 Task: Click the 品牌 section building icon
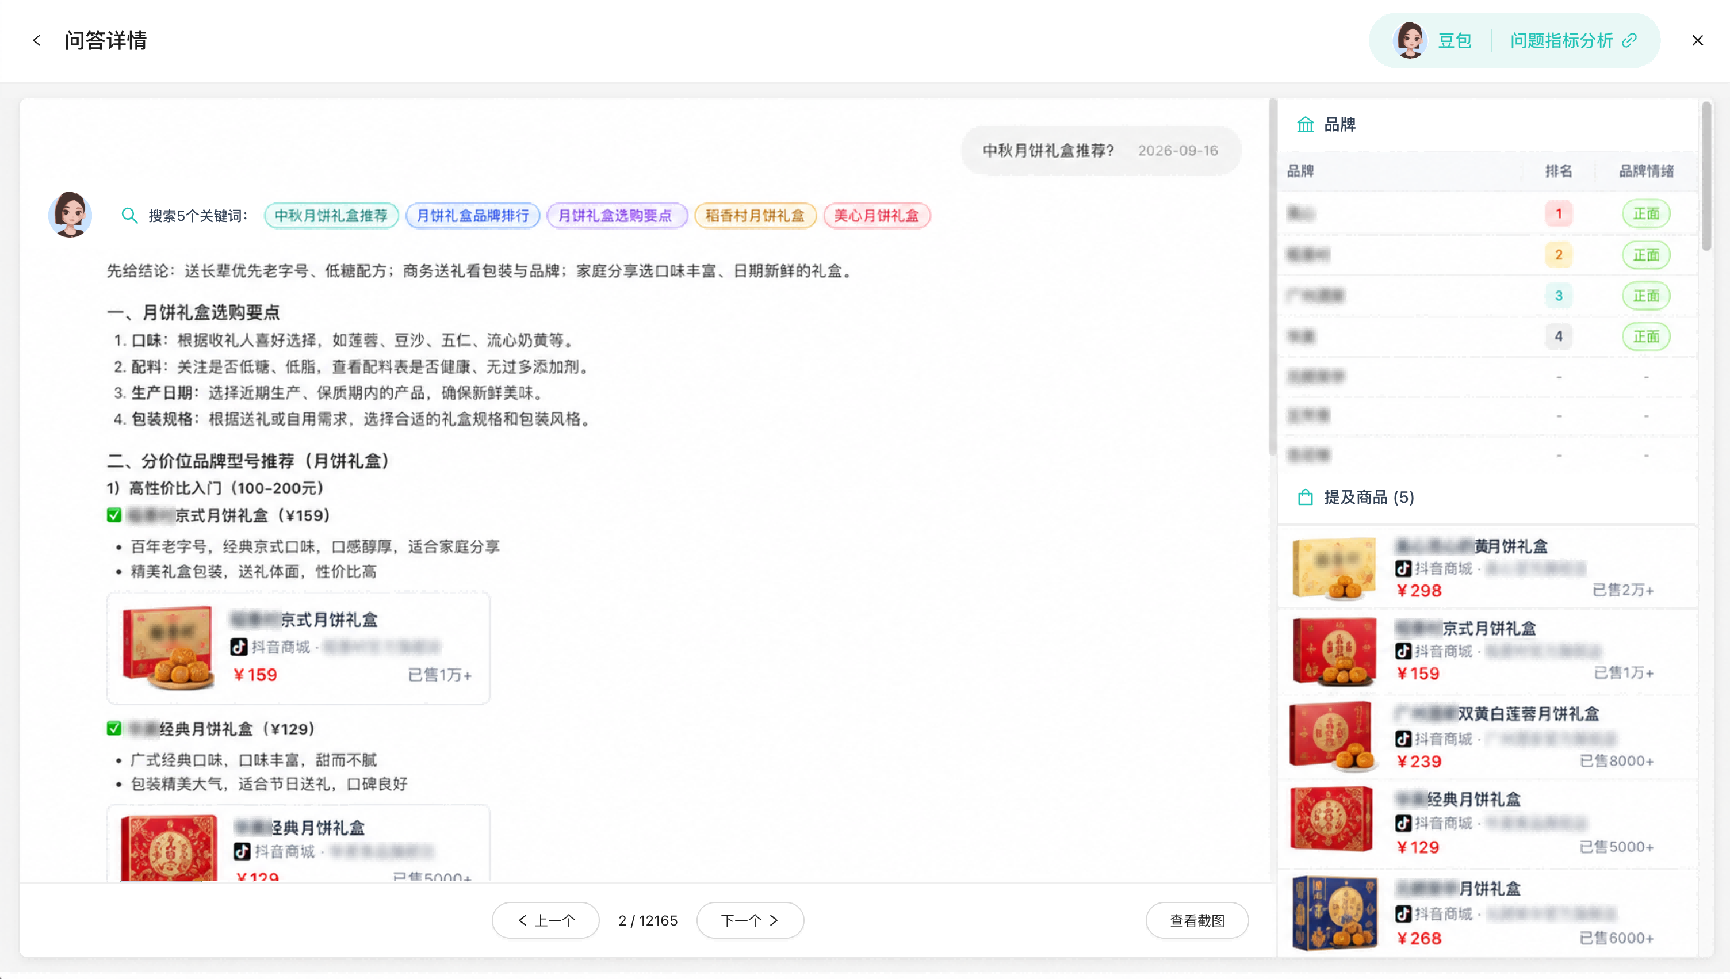[x=1305, y=125]
